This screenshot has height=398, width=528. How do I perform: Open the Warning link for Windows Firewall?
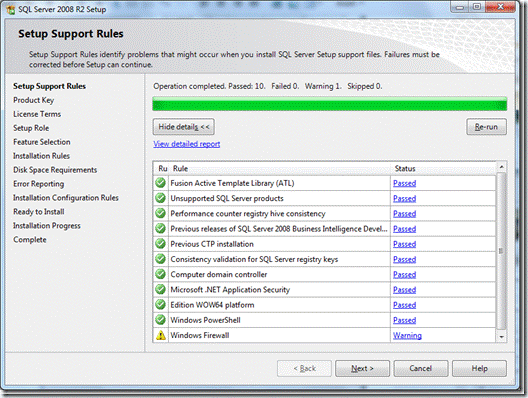point(407,335)
